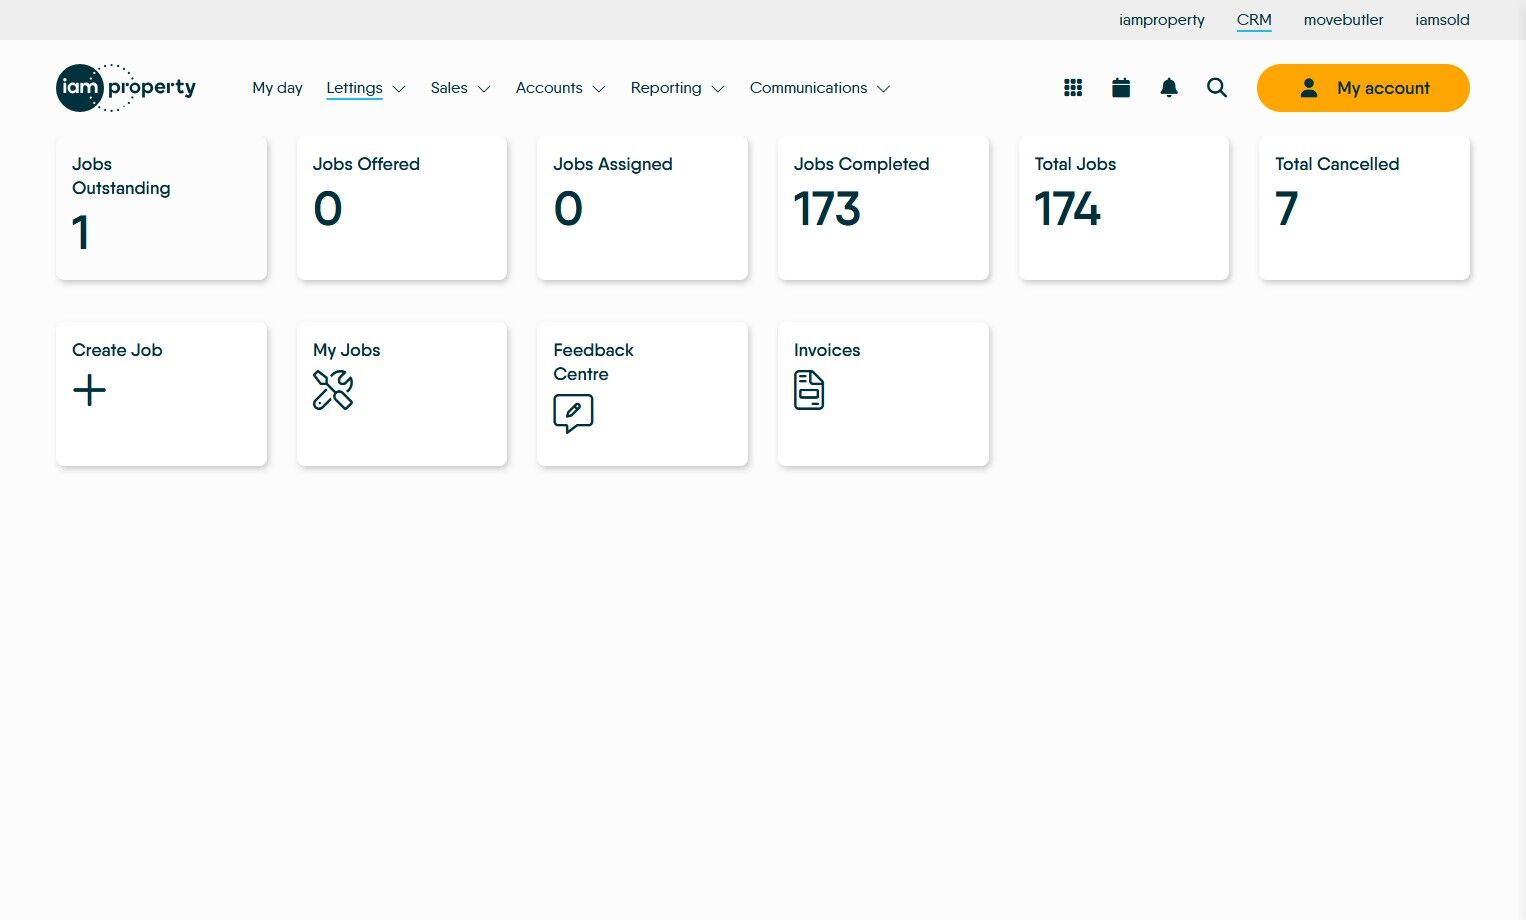The image size is (1526, 920).
Task: Open the Total Cancelled card
Action: pyautogui.click(x=1364, y=208)
